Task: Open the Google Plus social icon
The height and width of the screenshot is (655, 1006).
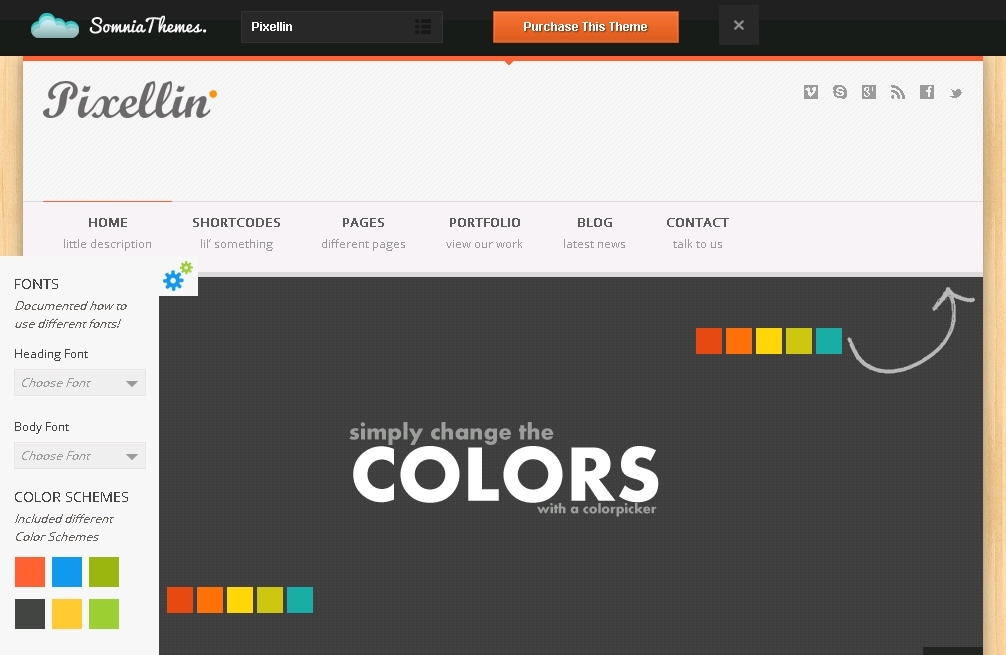Action: (x=869, y=92)
